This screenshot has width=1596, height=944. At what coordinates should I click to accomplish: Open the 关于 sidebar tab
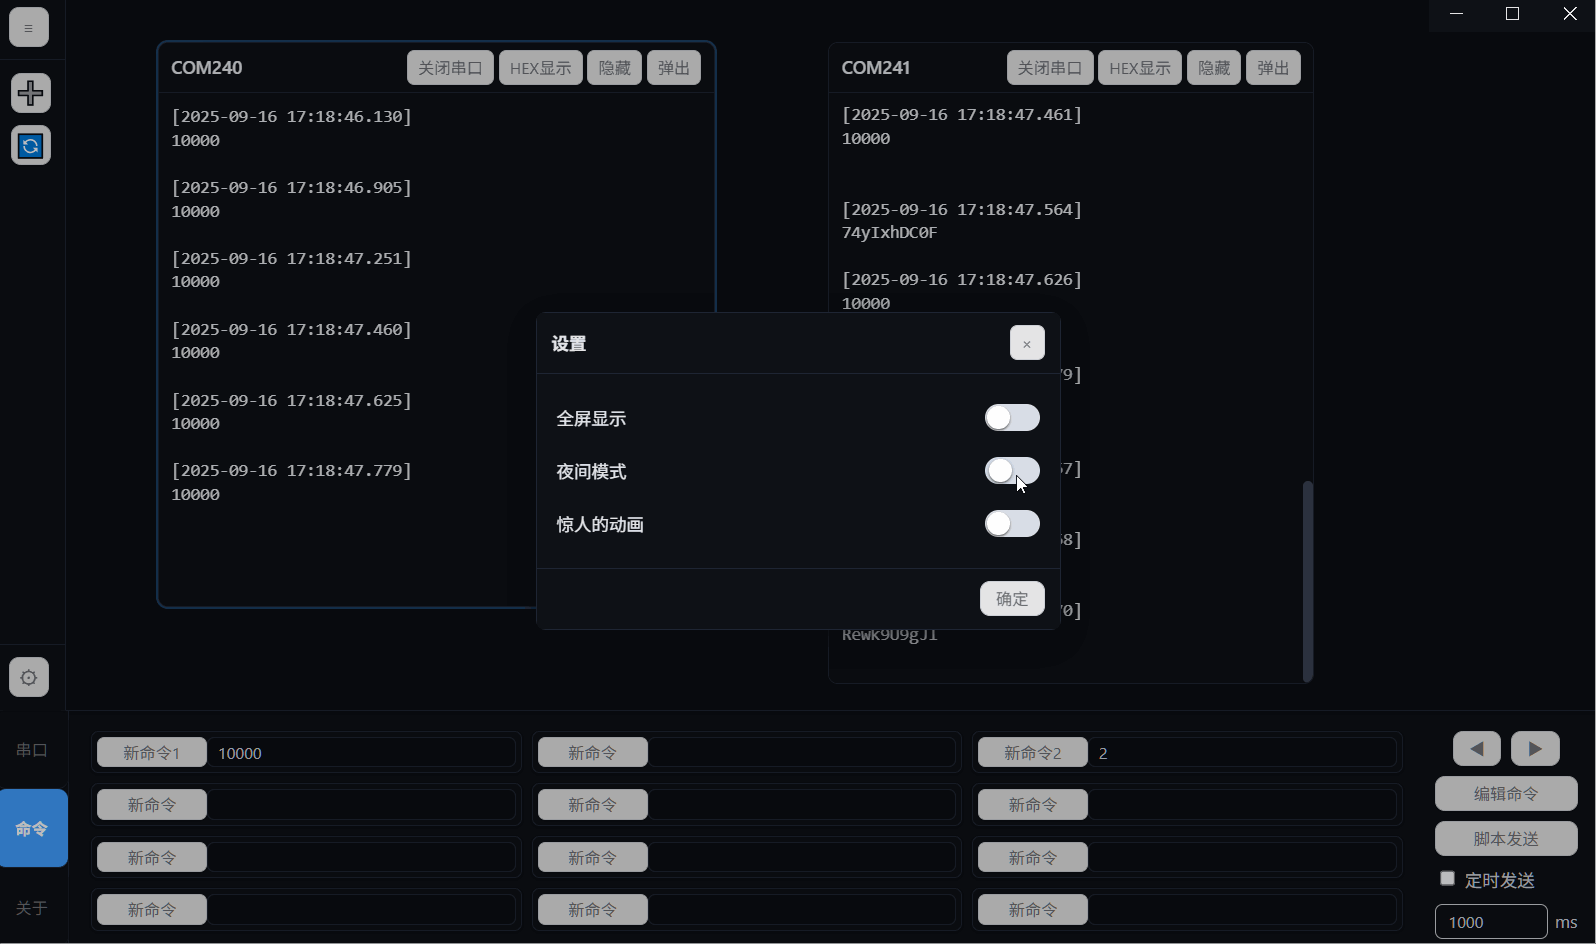[32, 908]
